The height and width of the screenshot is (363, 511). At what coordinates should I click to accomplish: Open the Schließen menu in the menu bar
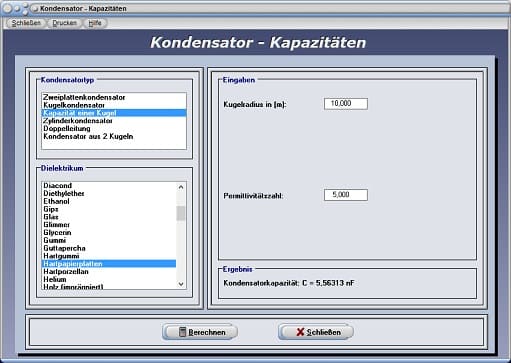pos(26,23)
